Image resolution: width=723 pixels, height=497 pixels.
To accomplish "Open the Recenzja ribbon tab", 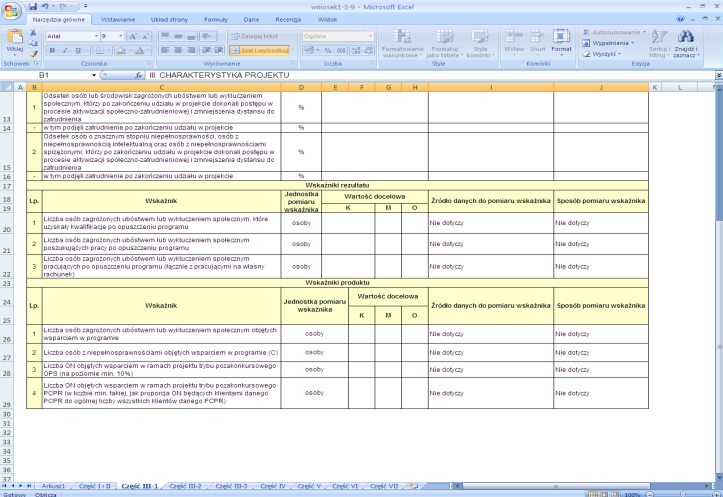I will pyautogui.click(x=288, y=19).
